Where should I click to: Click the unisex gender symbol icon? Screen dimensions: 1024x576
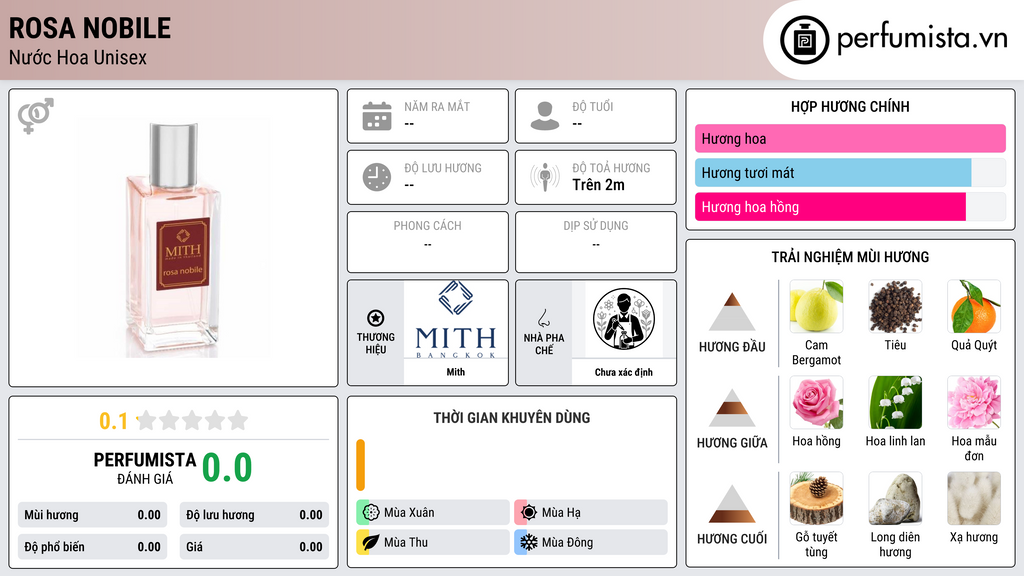tap(35, 116)
